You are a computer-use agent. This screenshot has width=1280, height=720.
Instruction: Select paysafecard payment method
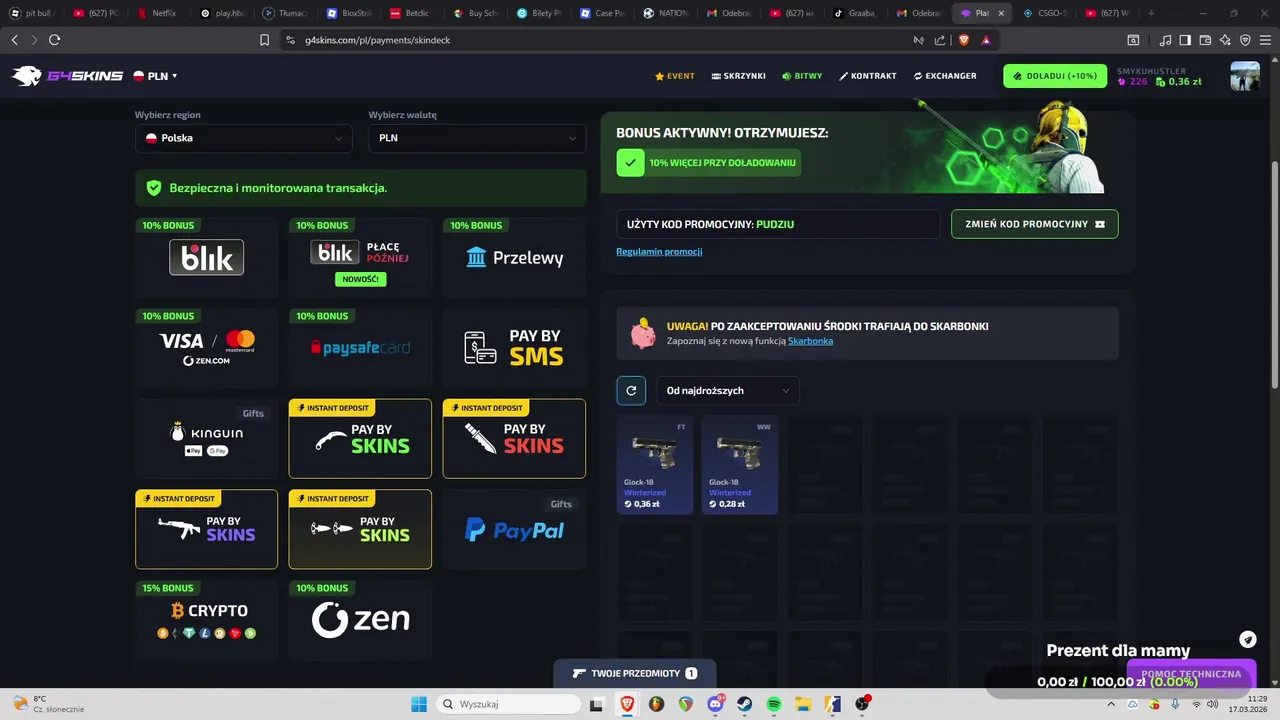click(360, 348)
